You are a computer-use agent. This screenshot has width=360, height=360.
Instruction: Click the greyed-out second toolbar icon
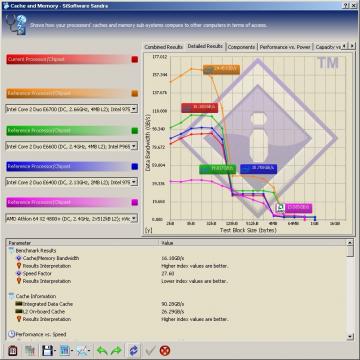click(30, 350)
